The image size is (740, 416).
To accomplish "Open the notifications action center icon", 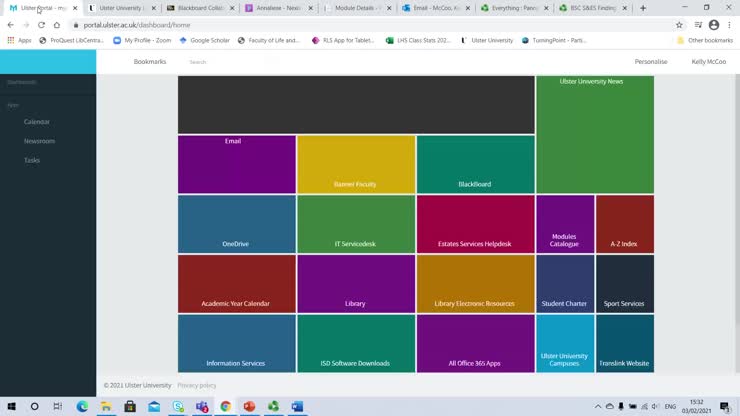I will point(725,406).
